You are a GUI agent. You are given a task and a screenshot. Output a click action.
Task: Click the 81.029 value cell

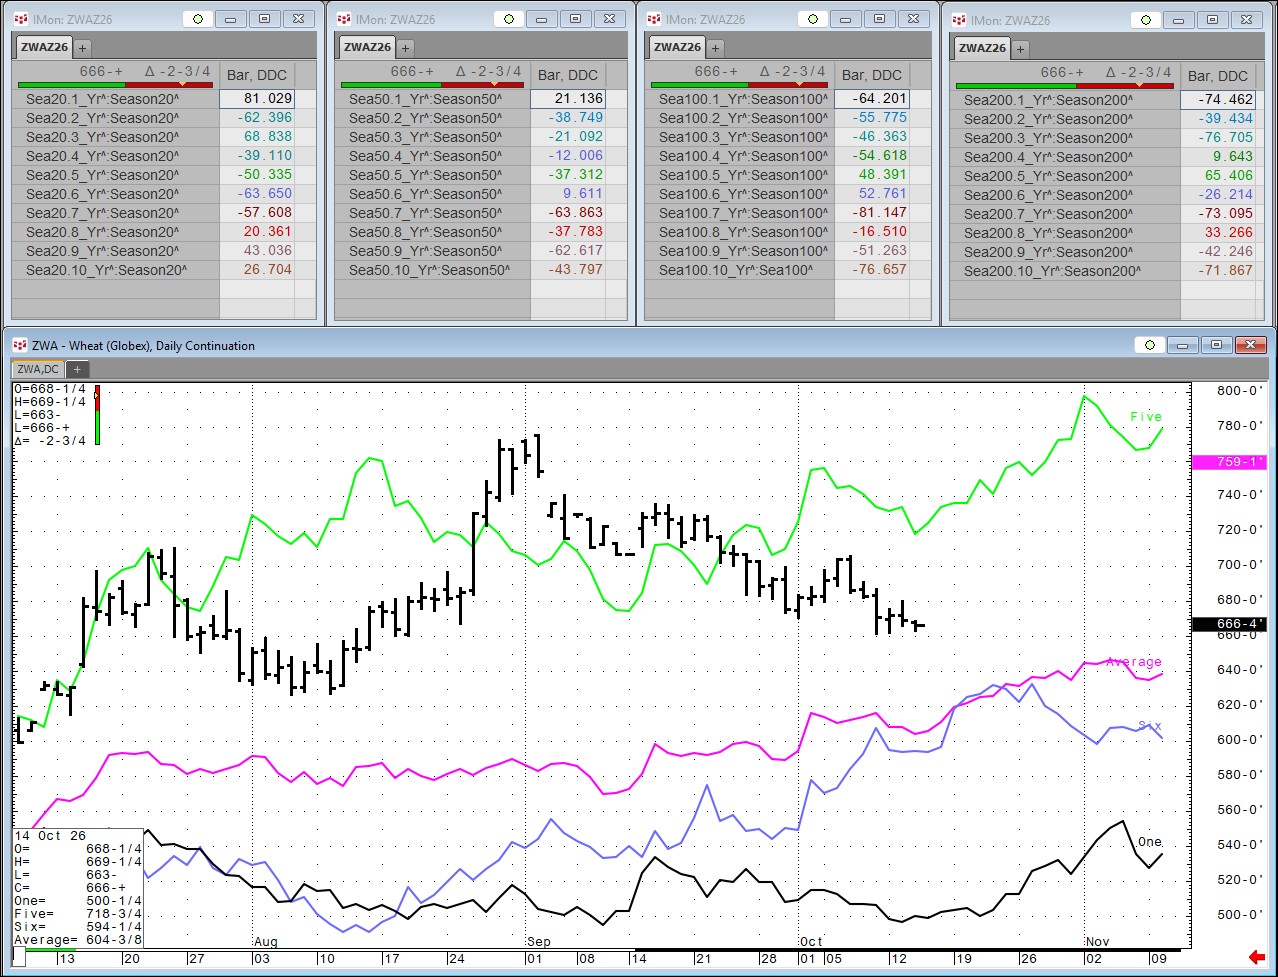click(258, 99)
